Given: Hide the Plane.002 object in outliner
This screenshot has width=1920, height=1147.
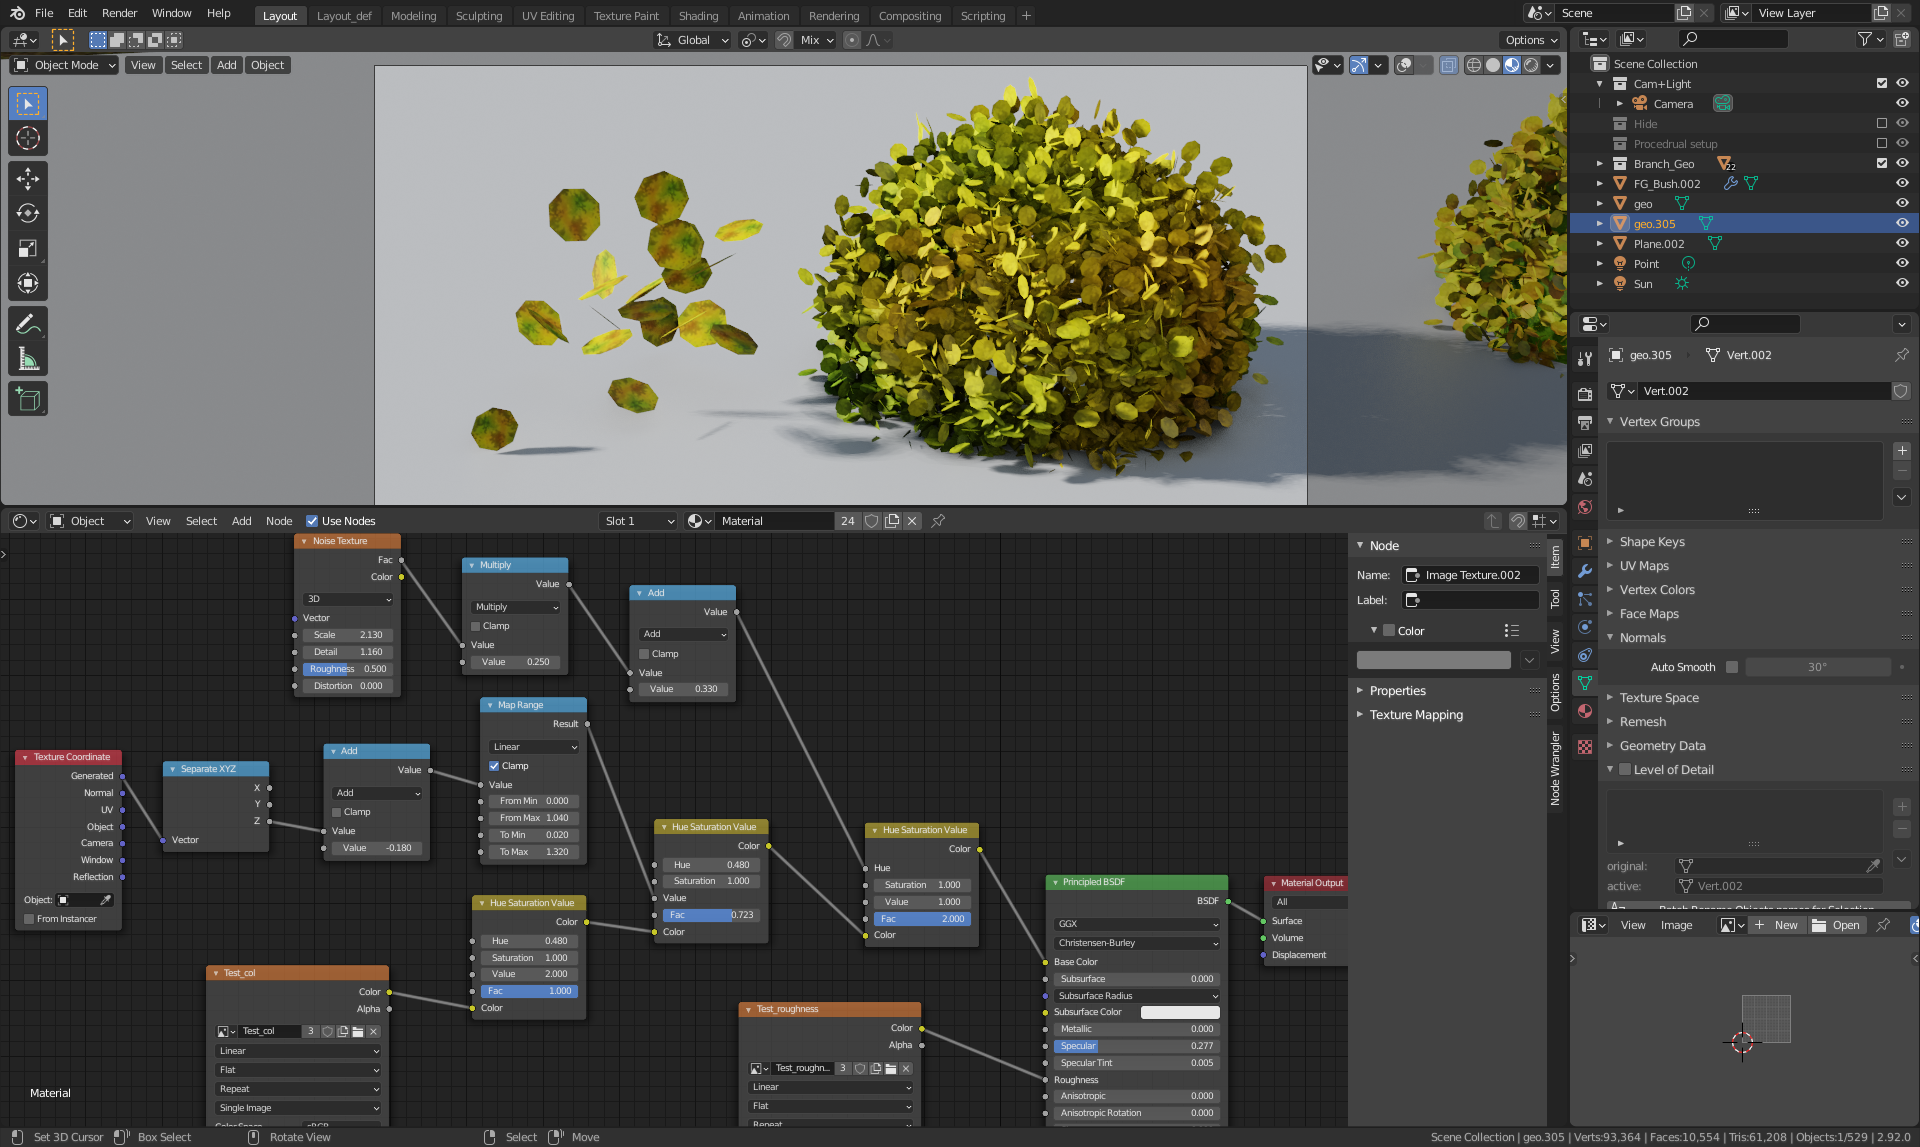Looking at the screenshot, I should (1902, 243).
